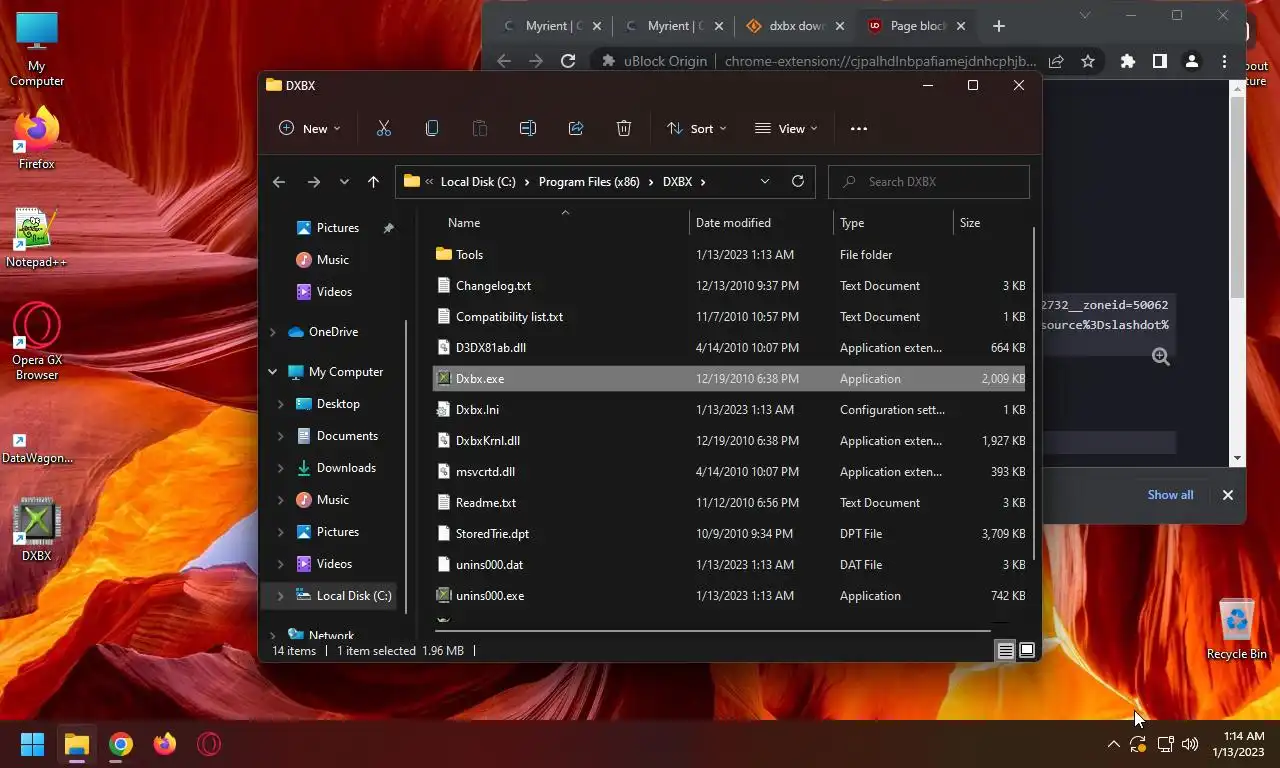Click the Copy icon in Explorer toolbar
This screenshot has width=1280, height=768.
432,128
